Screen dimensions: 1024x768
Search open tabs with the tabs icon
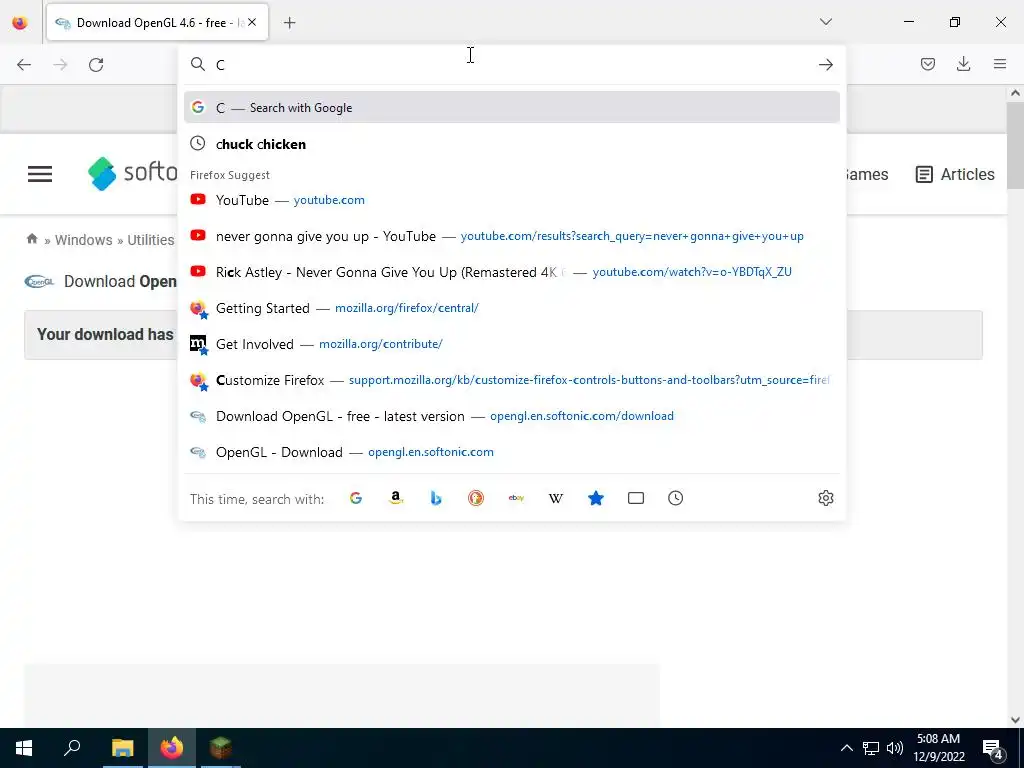635,498
